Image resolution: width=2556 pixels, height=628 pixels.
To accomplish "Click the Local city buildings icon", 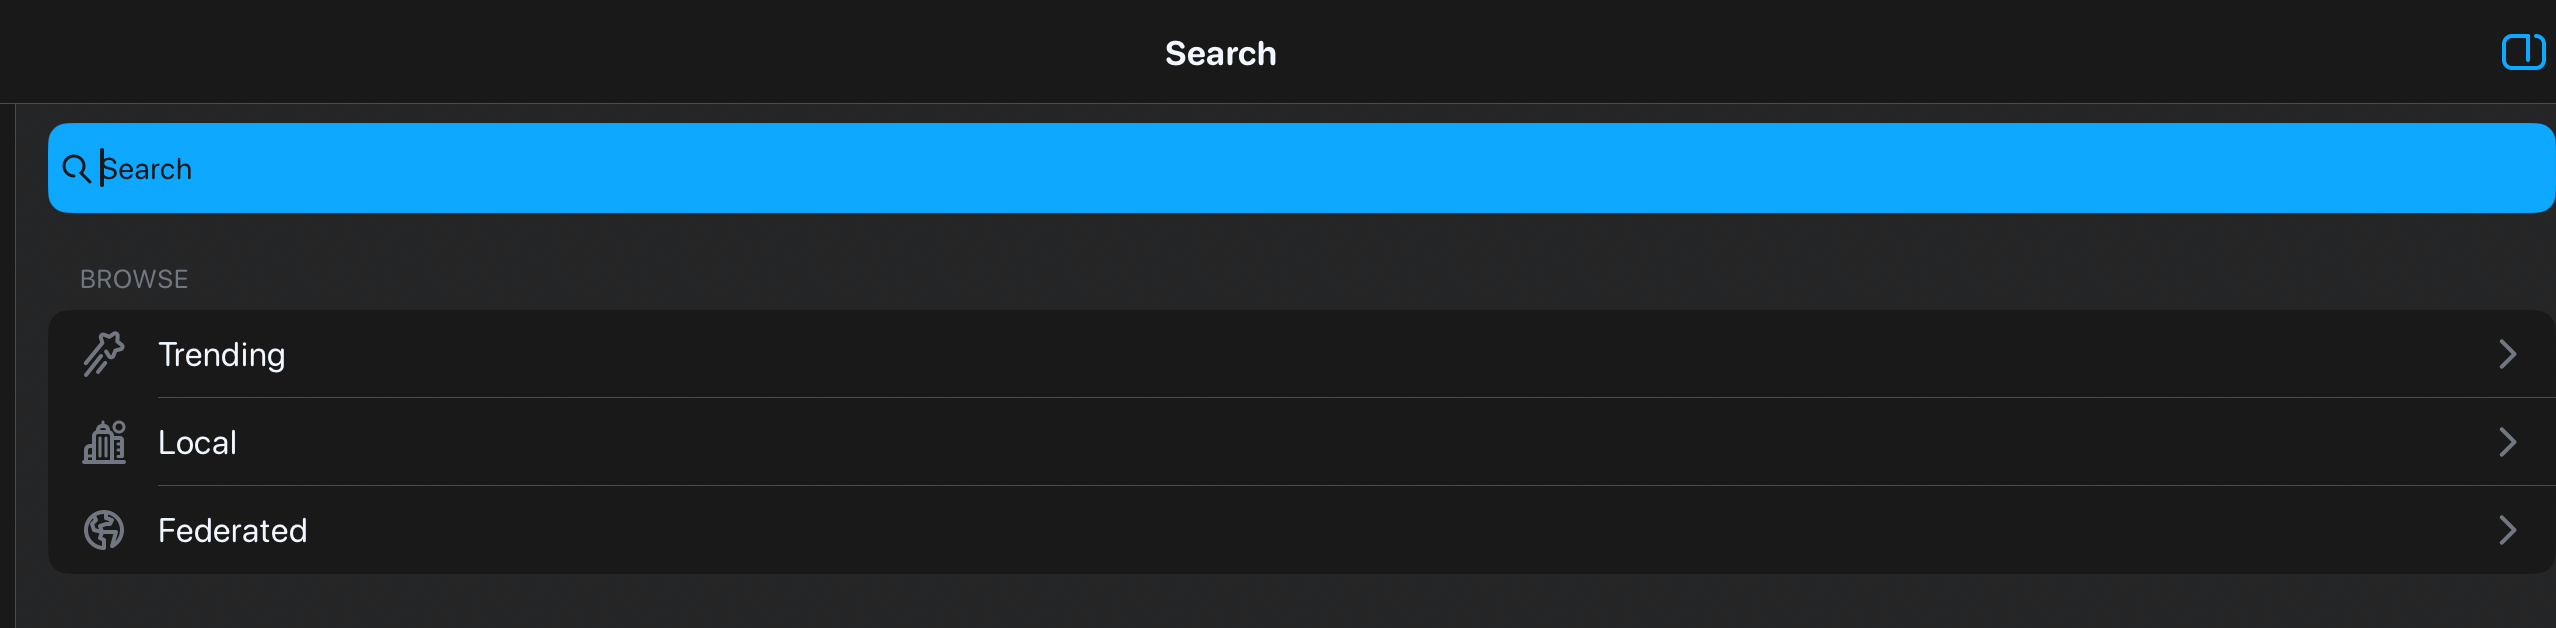I will point(104,442).
